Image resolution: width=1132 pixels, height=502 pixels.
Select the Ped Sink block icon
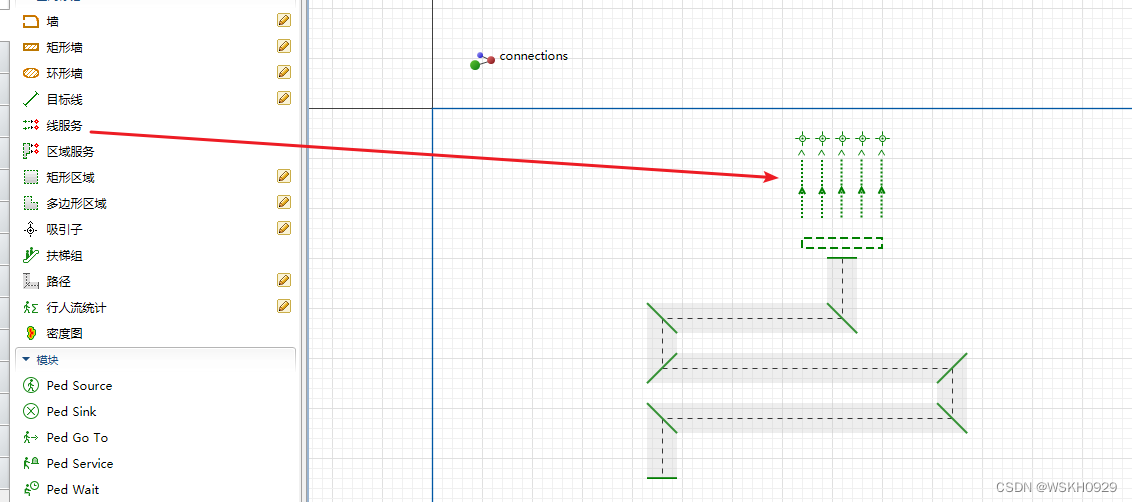[x=30, y=411]
